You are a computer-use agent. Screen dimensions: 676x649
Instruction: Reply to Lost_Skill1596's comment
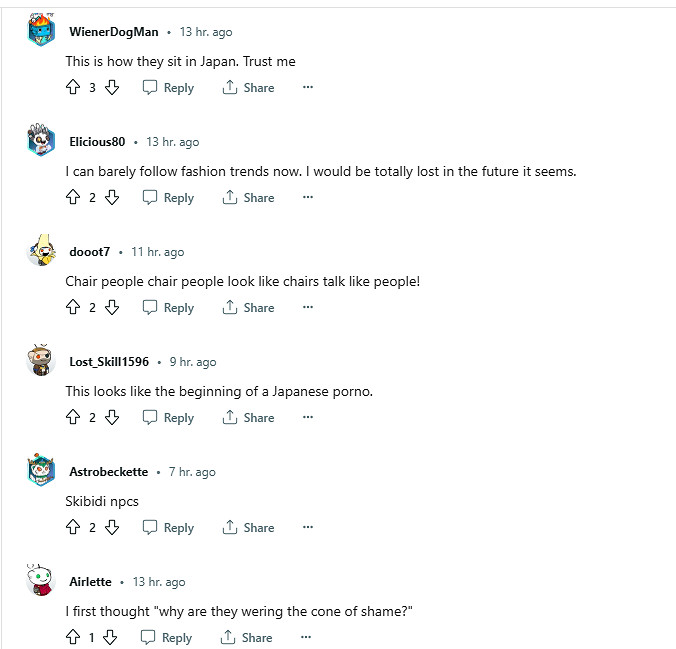tap(168, 418)
